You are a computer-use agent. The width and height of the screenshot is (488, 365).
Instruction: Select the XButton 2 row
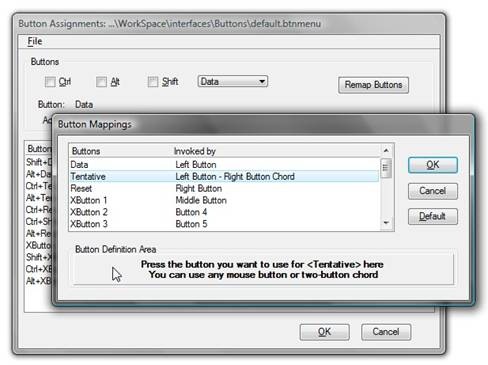coord(224,212)
